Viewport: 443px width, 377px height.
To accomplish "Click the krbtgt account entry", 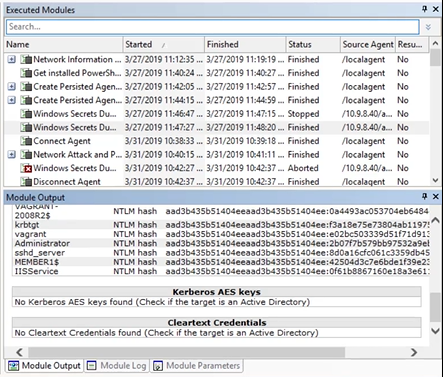I will click(27, 225).
